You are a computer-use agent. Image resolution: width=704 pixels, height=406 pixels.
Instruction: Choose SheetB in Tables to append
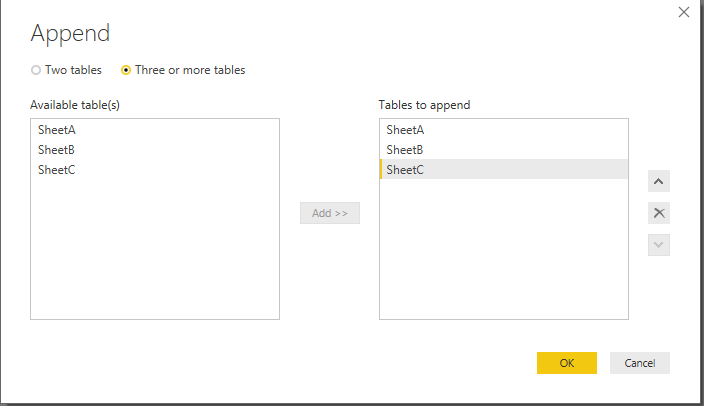coord(405,150)
